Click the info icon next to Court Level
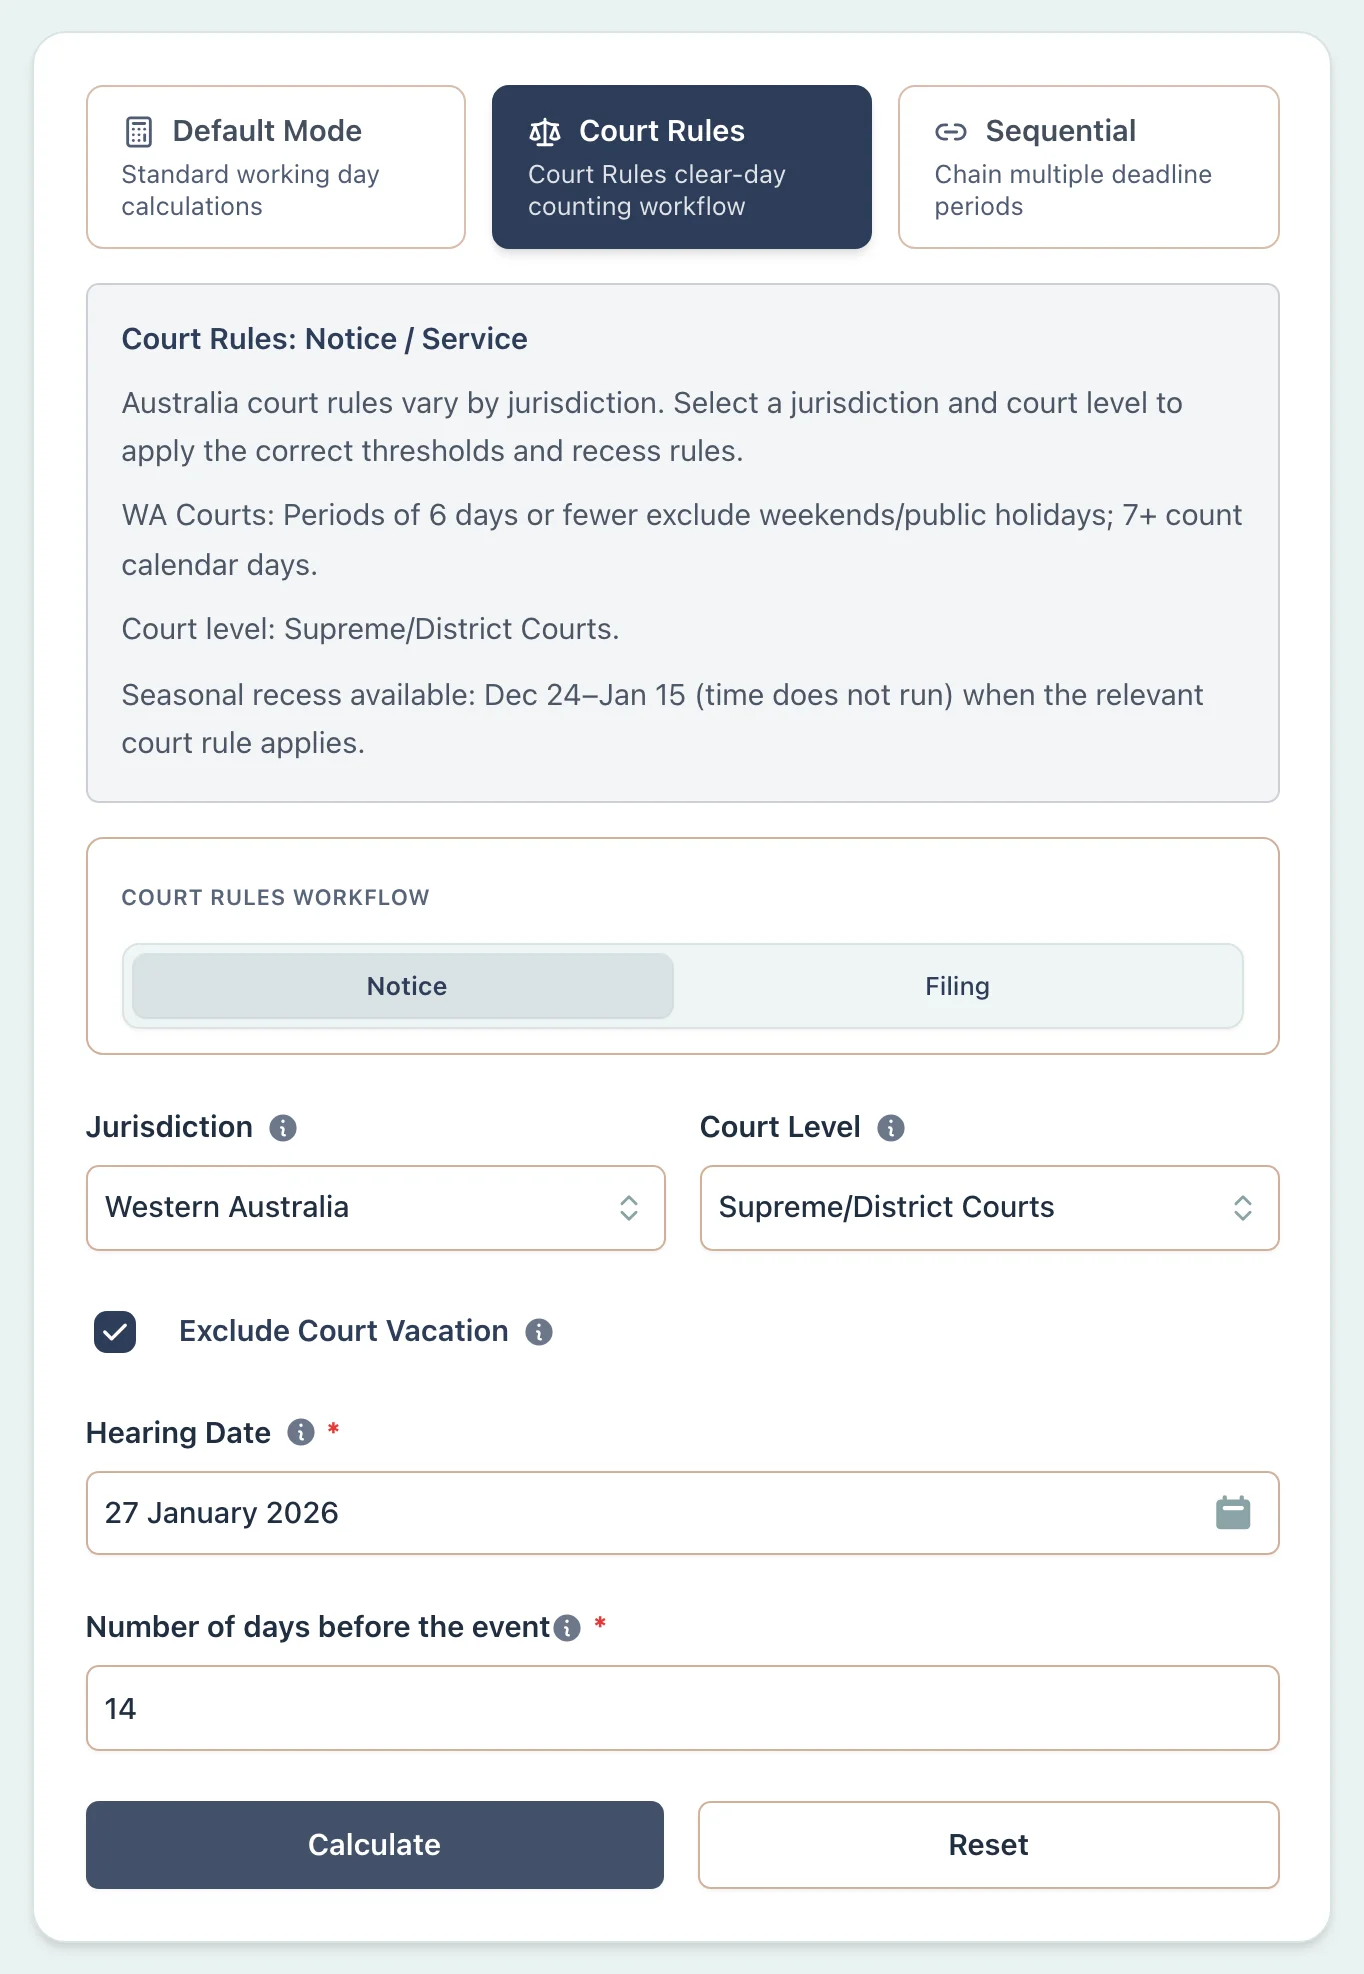Viewport: 1364px width, 1974px height. point(893,1127)
